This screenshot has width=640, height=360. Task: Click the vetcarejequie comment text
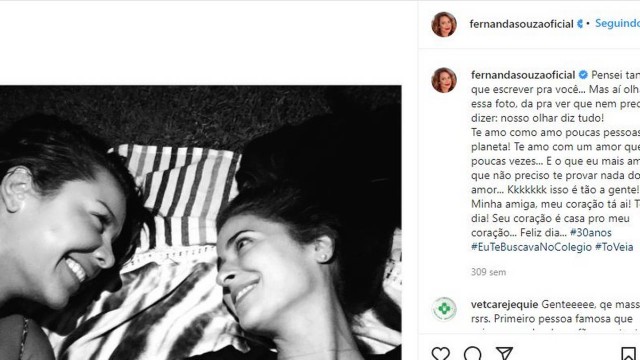(556, 311)
